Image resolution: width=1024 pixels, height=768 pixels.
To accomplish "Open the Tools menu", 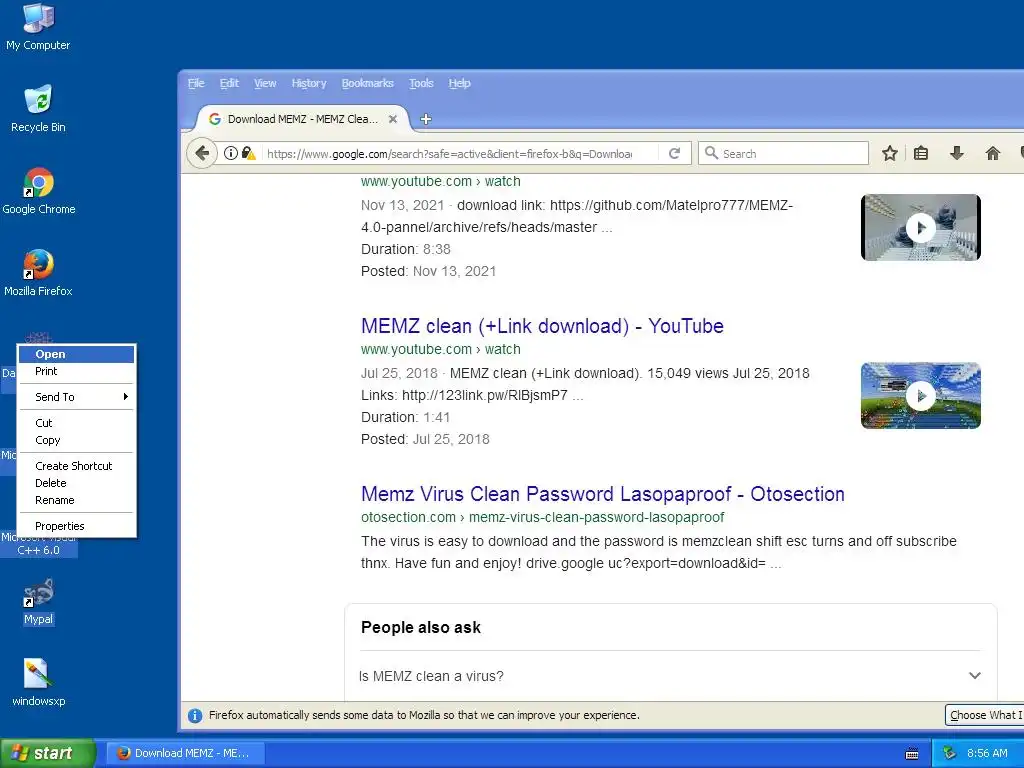I will (421, 83).
